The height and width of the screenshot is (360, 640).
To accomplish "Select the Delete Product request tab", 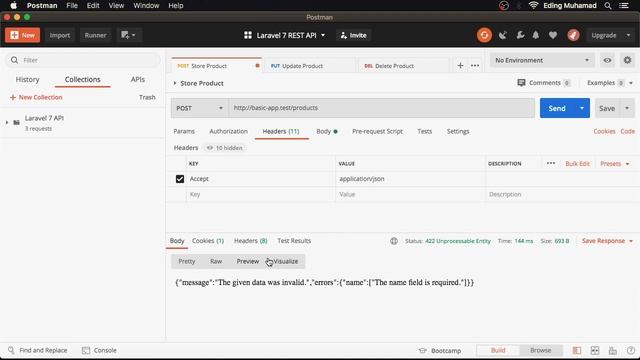I will 389,66.
